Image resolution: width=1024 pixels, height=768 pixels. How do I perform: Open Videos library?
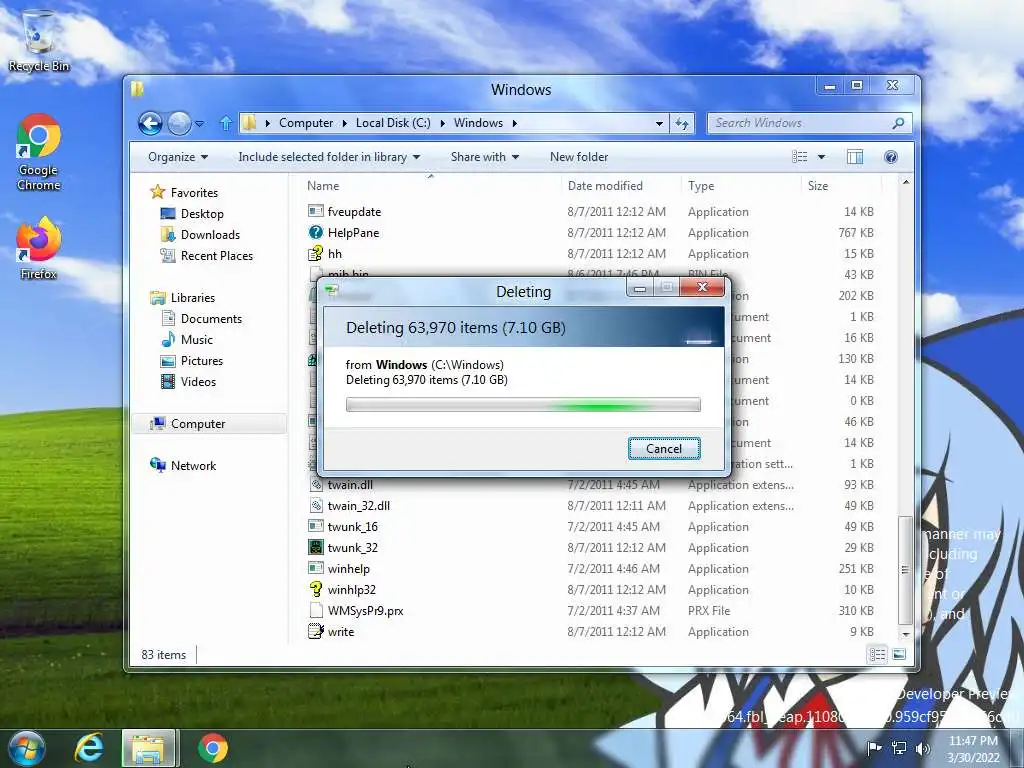(x=189, y=381)
